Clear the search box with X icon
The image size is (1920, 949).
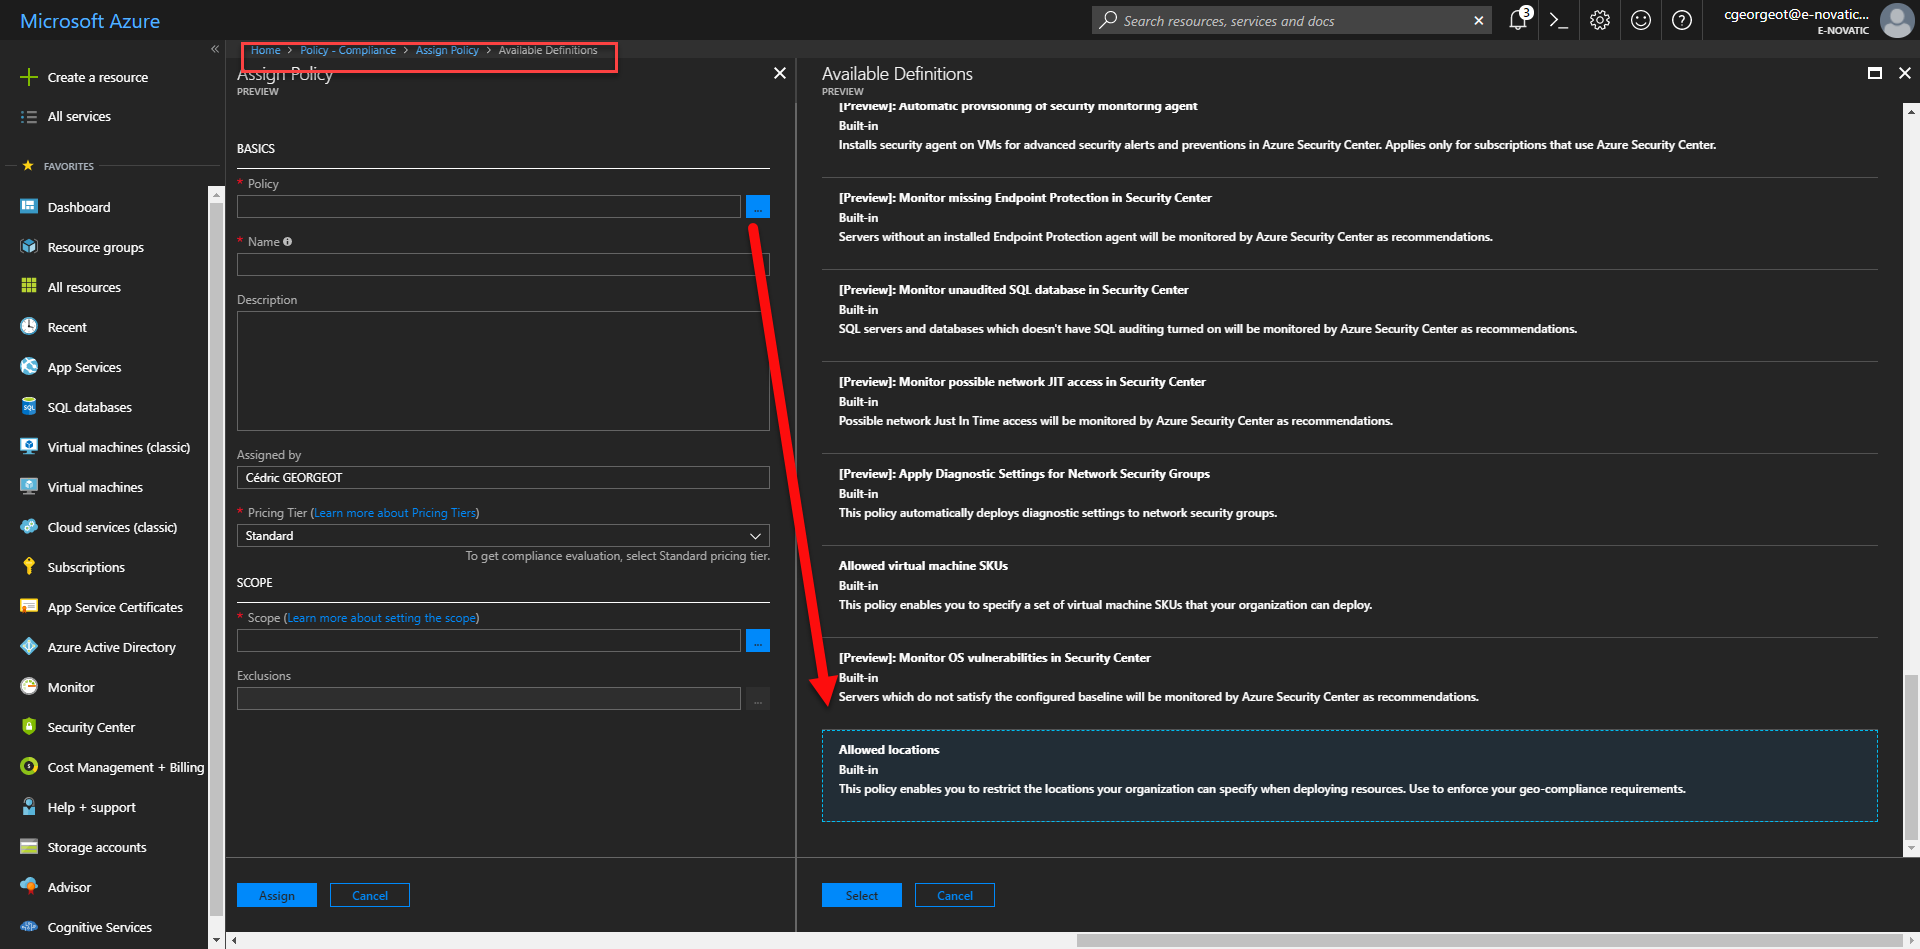tap(1479, 21)
